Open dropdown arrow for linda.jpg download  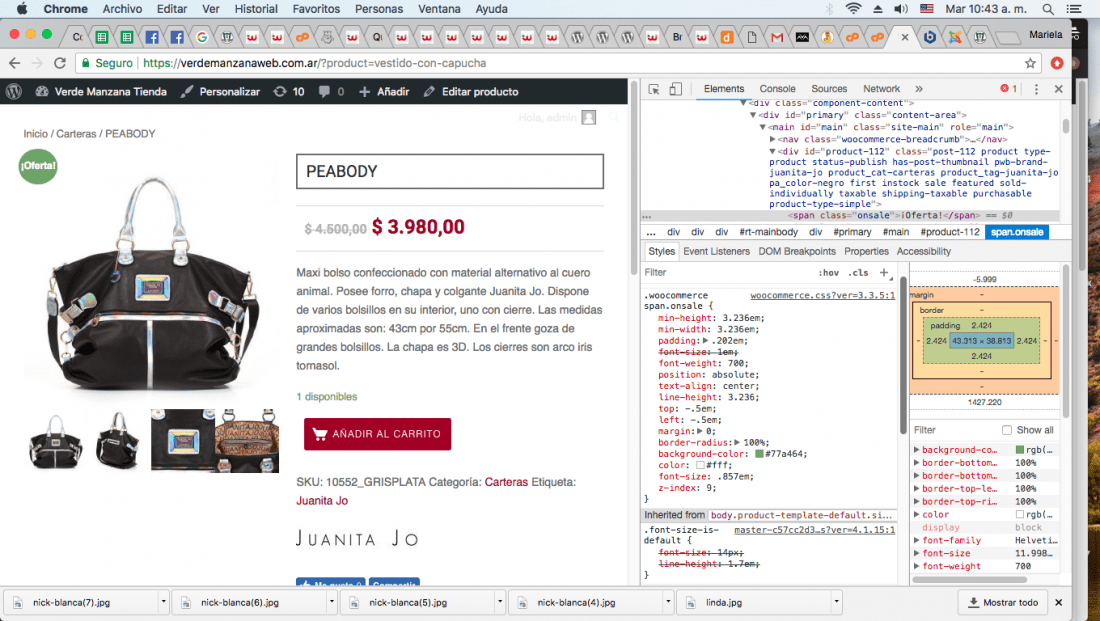[836, 601]
